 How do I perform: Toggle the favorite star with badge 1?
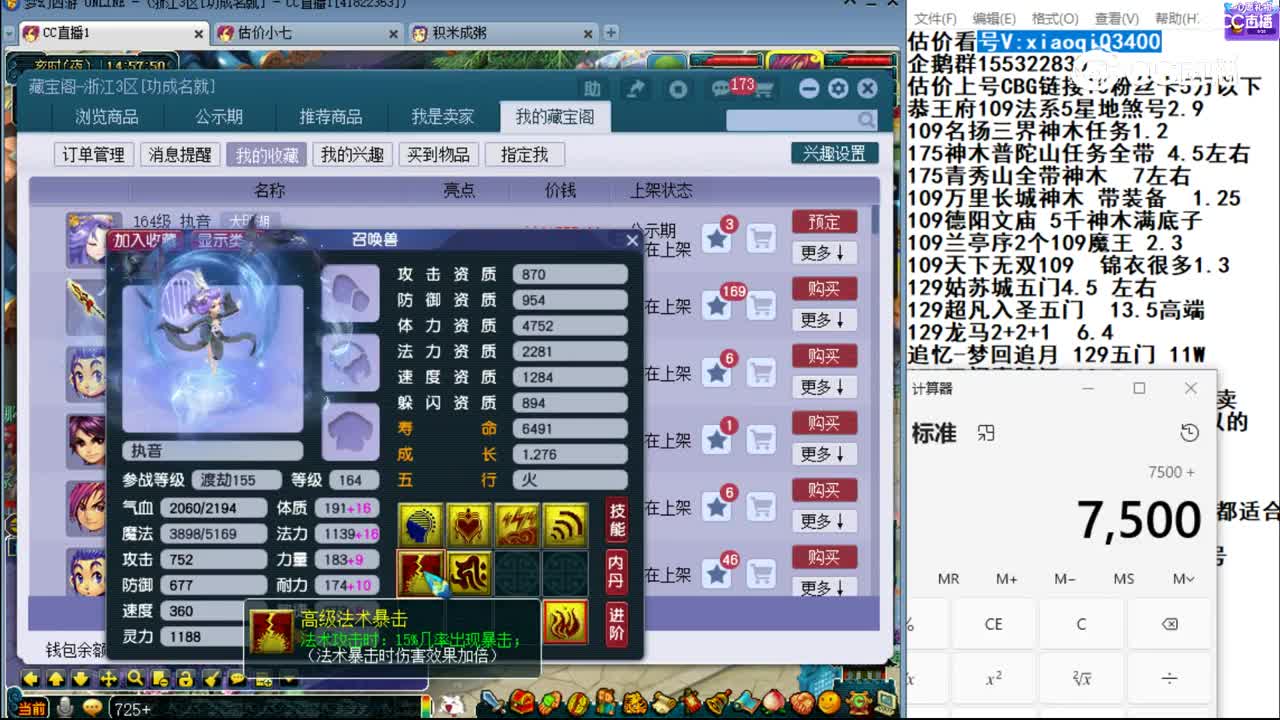tap(716, 439)
